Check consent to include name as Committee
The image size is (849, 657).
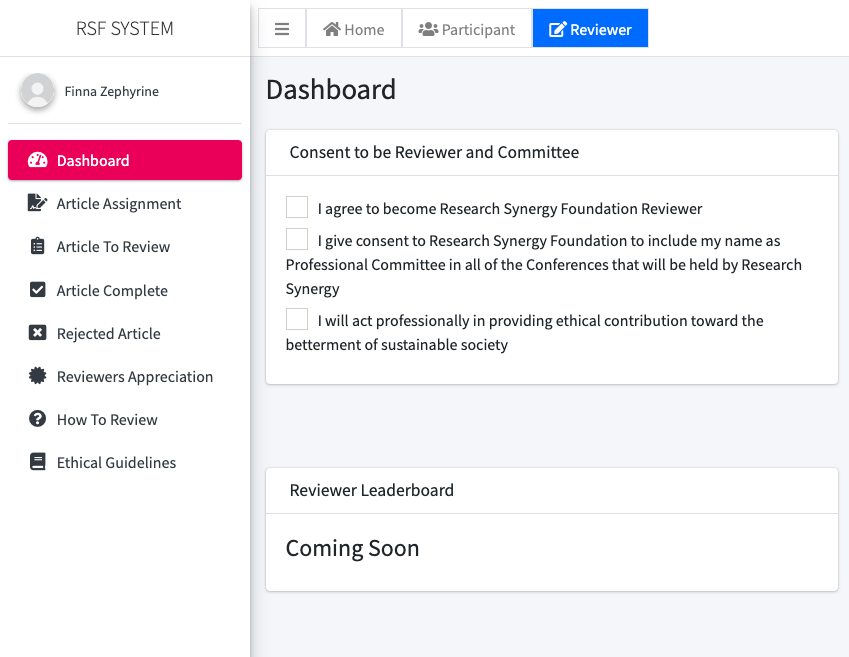point(297,239)
